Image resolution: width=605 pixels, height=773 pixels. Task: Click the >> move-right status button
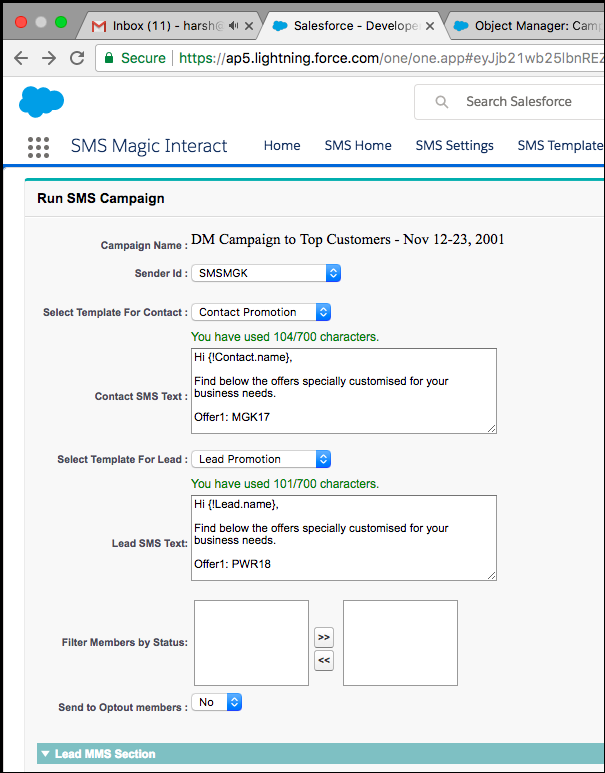pyautogui.click(x=324, y=637)
